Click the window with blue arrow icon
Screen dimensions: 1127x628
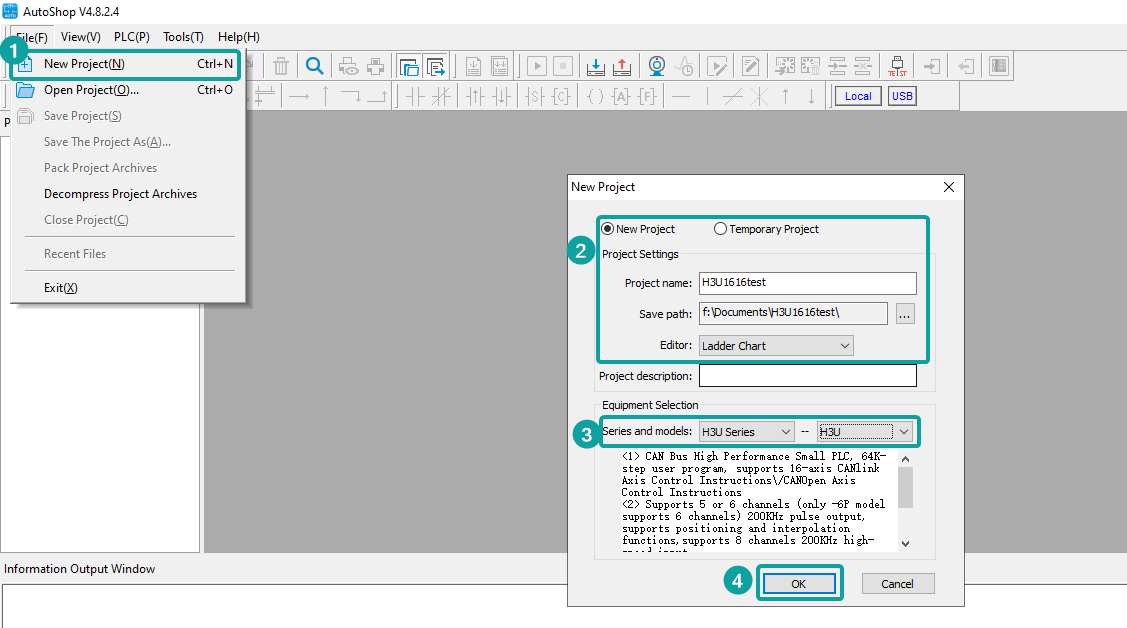tap(436, 66)
